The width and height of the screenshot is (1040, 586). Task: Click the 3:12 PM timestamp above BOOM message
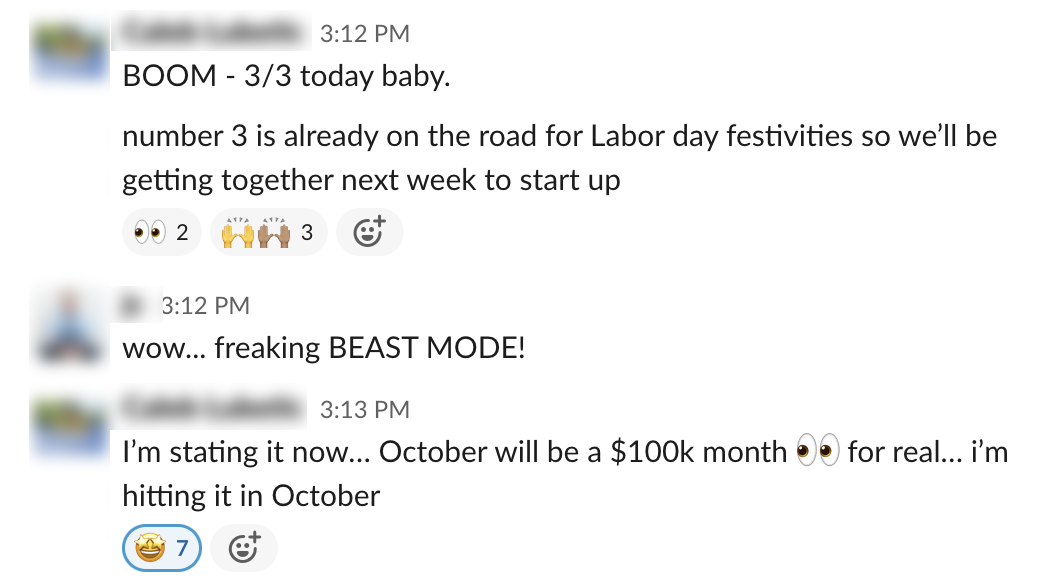point(364,34)
